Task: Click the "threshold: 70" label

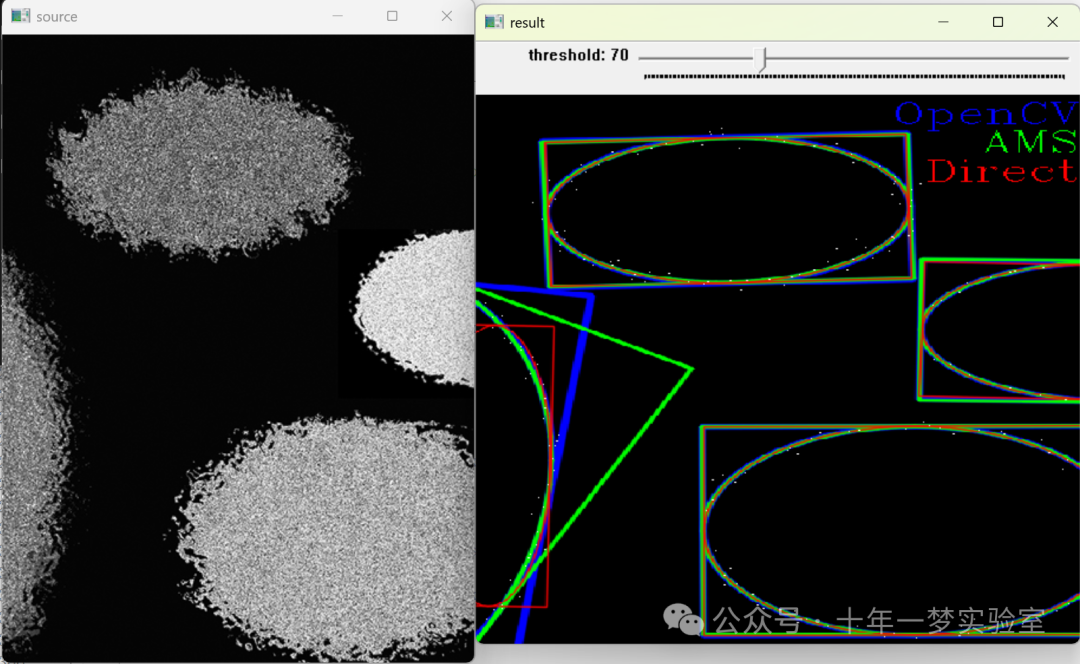Action: click(578, 55)
